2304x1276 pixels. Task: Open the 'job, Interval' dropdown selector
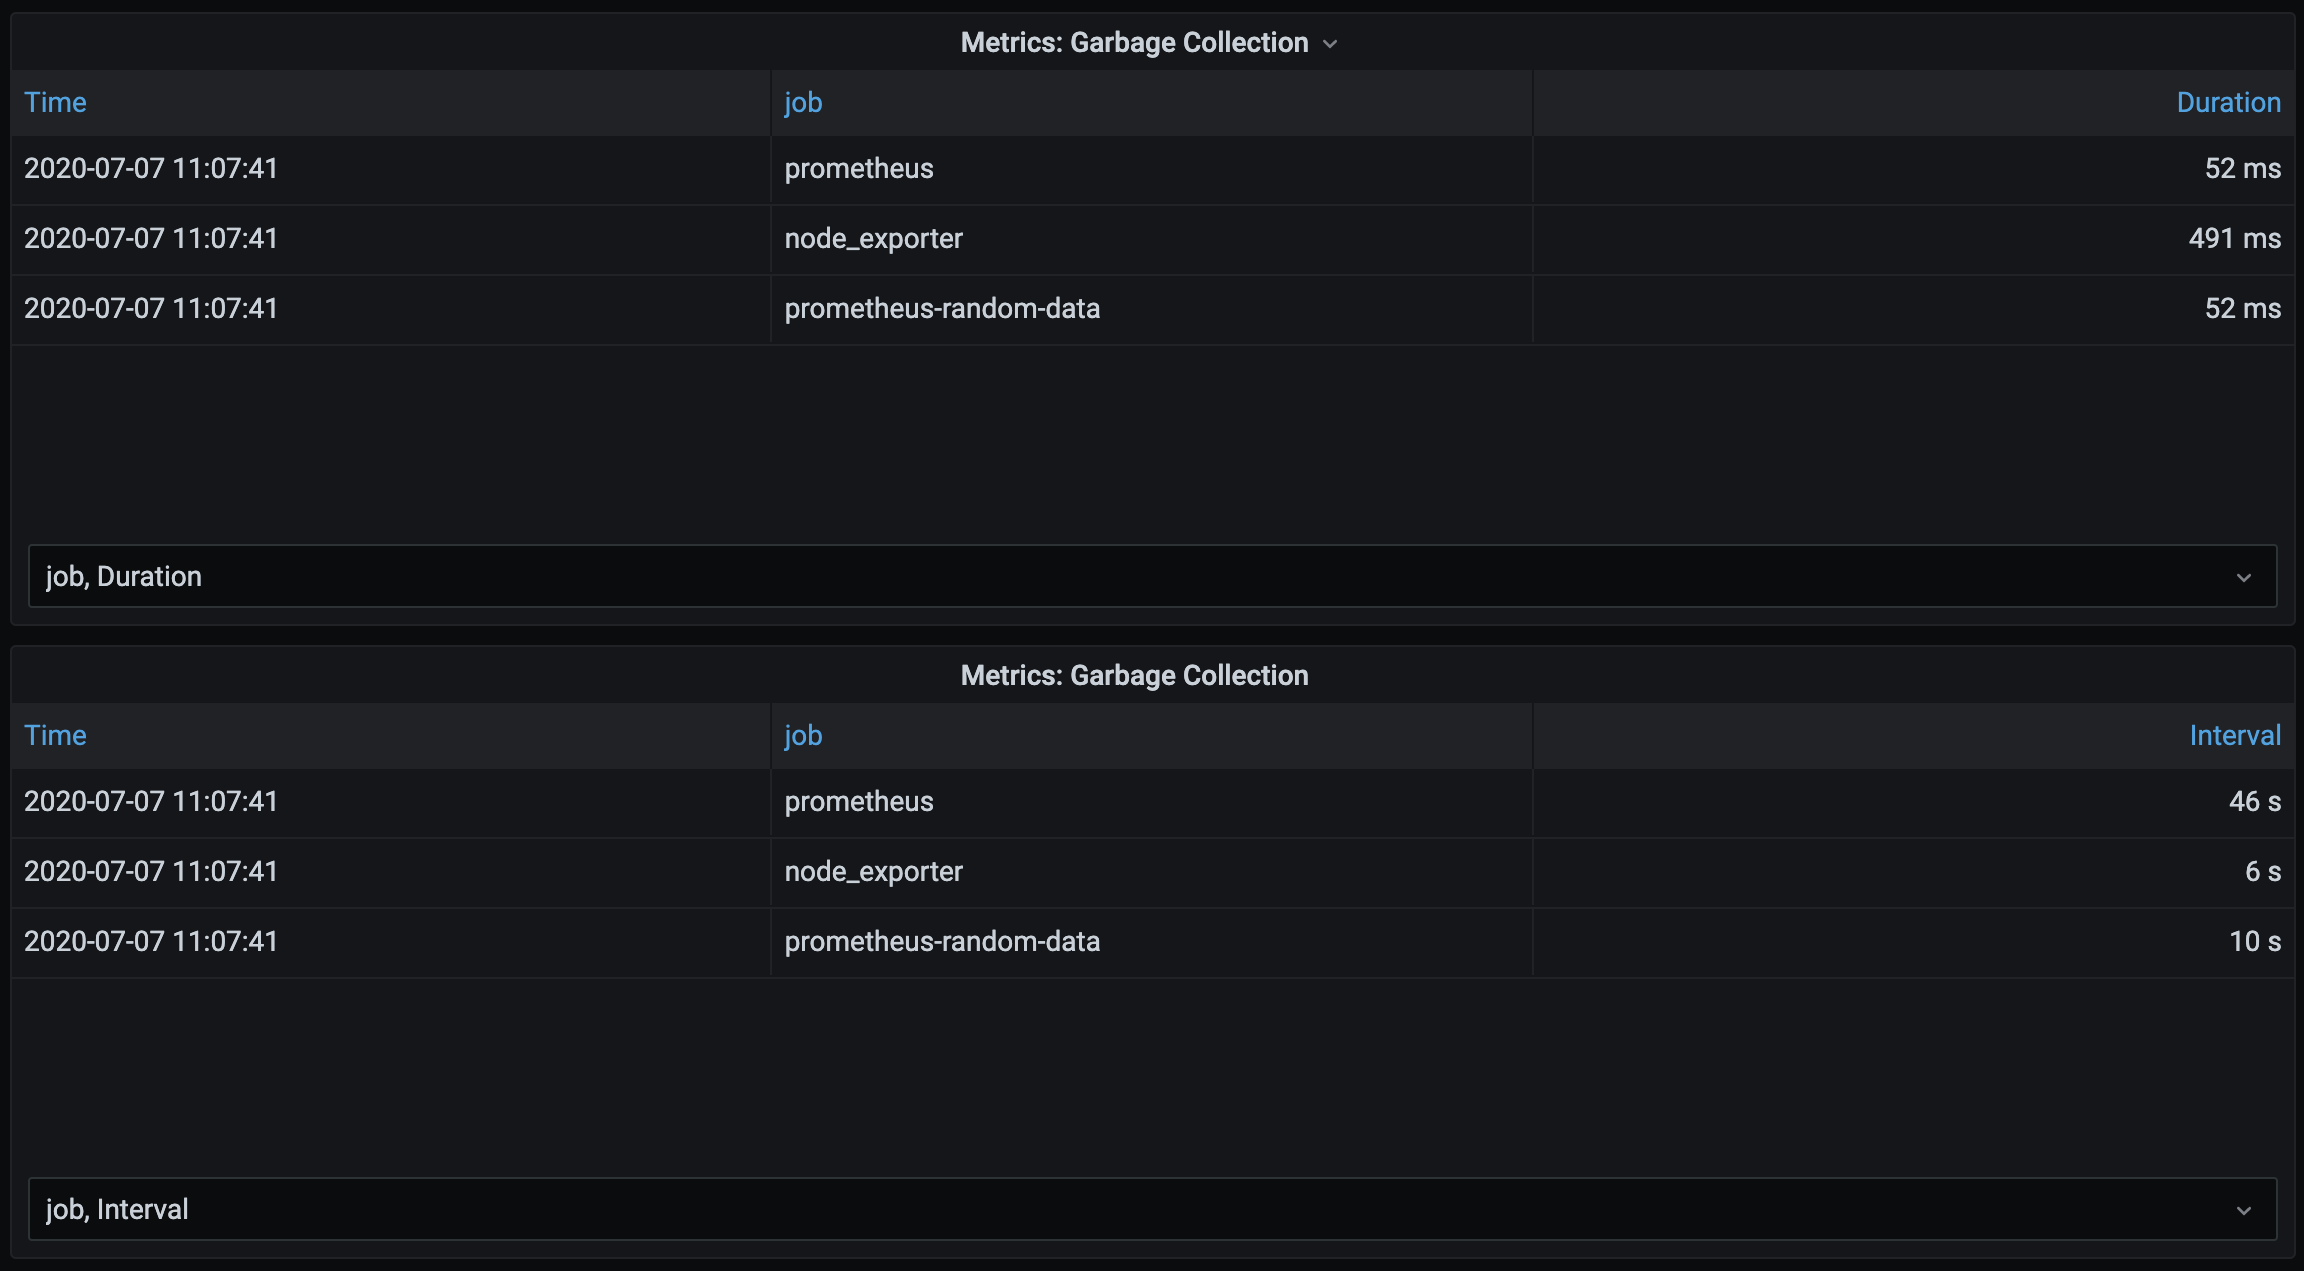click(1150, 1209)
